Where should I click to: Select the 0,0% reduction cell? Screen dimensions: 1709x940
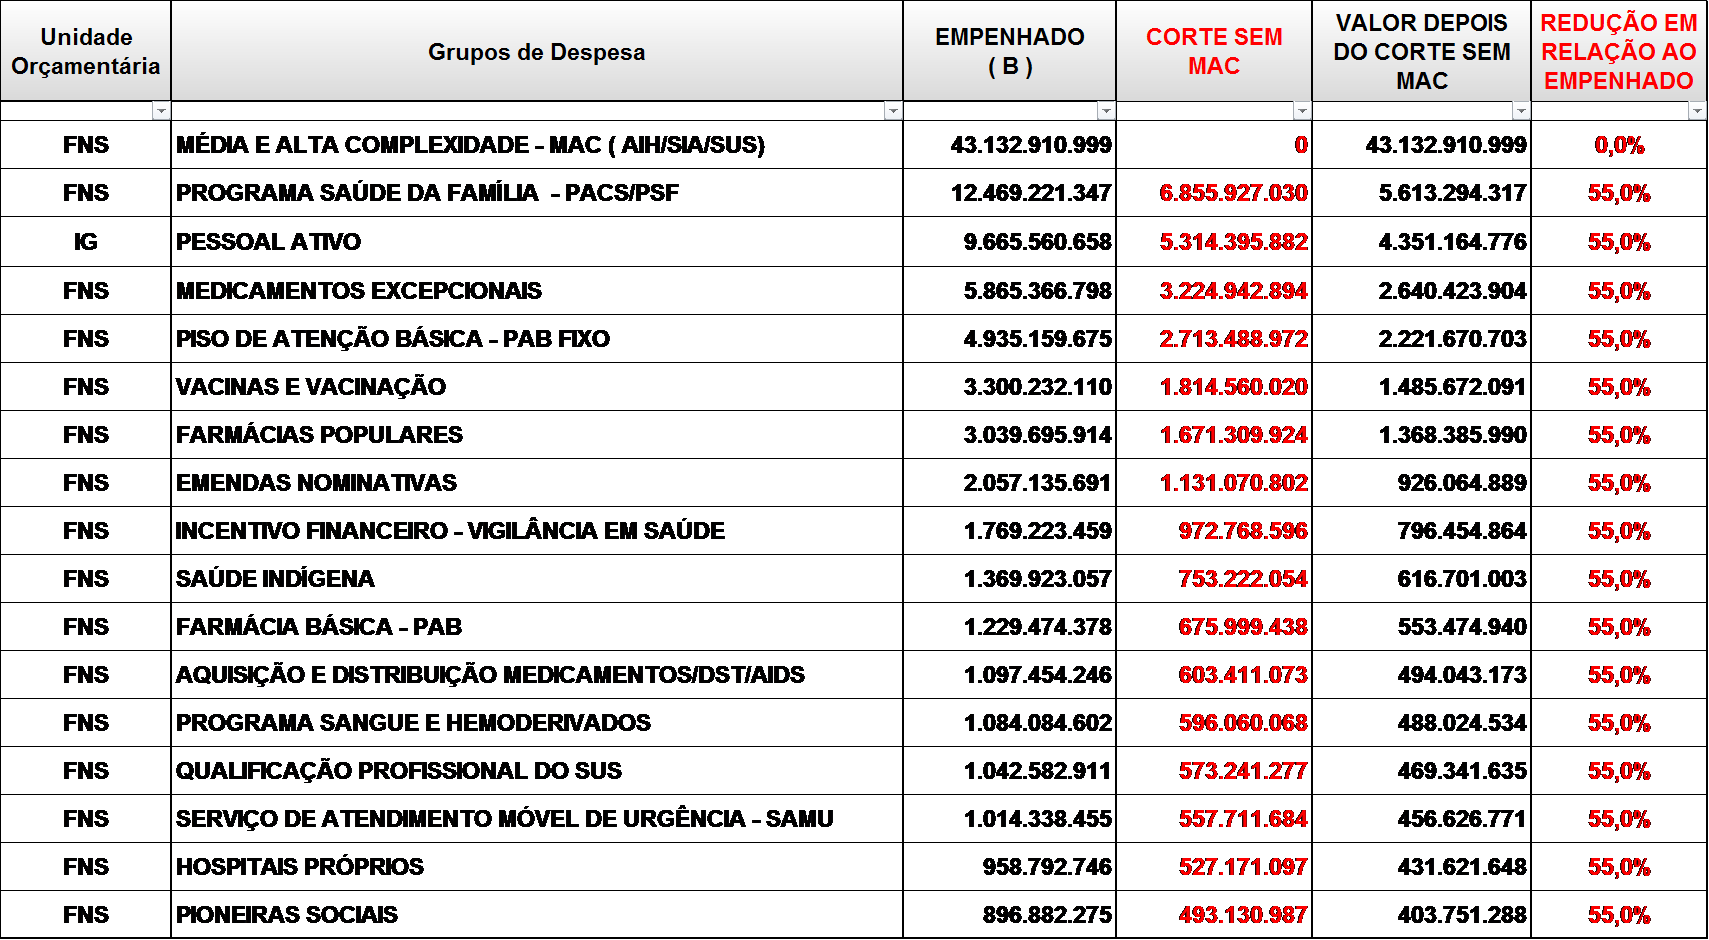pyautogui.click(x=1619, y=145)
